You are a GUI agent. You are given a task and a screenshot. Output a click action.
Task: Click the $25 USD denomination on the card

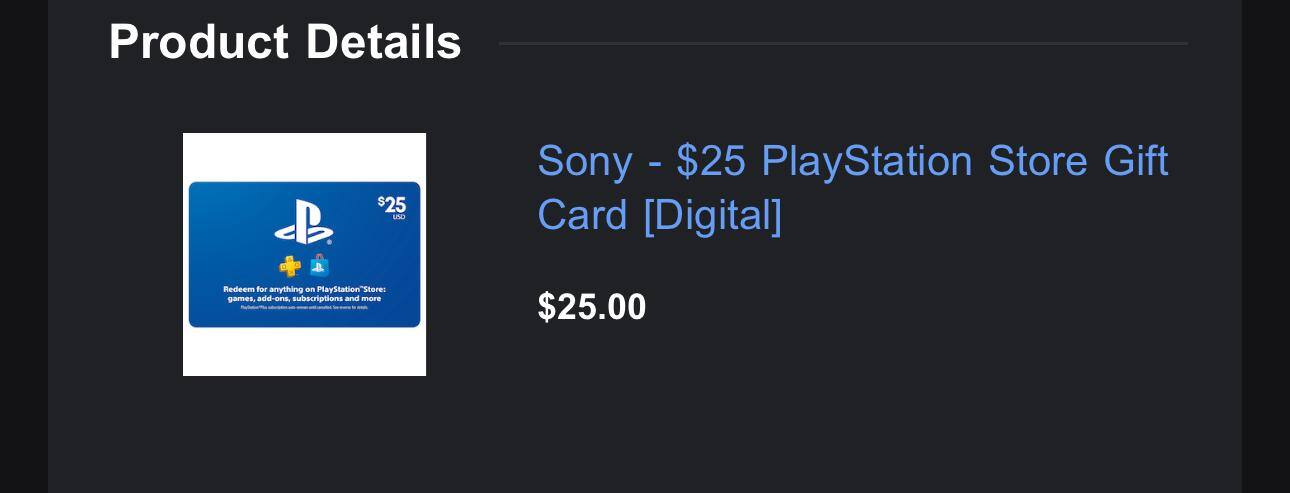click(x=393, y=206)
